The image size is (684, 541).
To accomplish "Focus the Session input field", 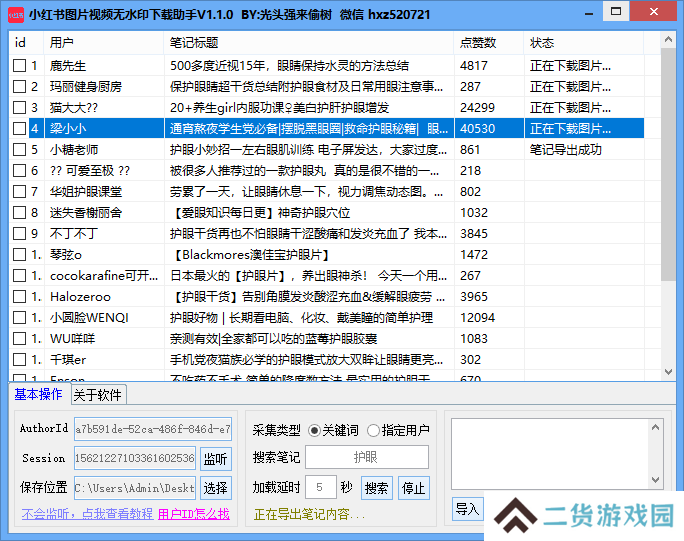I will pyautogui.click(x=135, y=458).
